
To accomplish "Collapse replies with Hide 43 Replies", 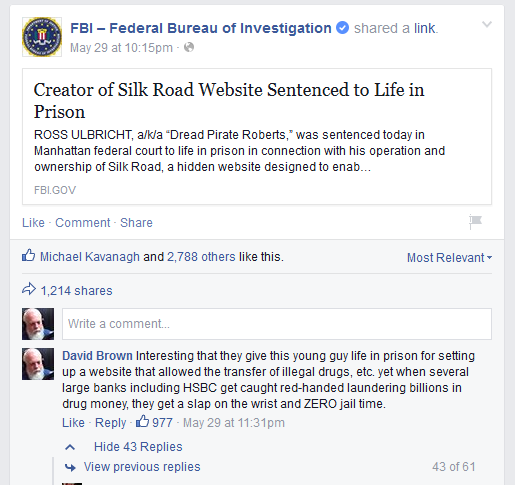I will pos(138,447).
